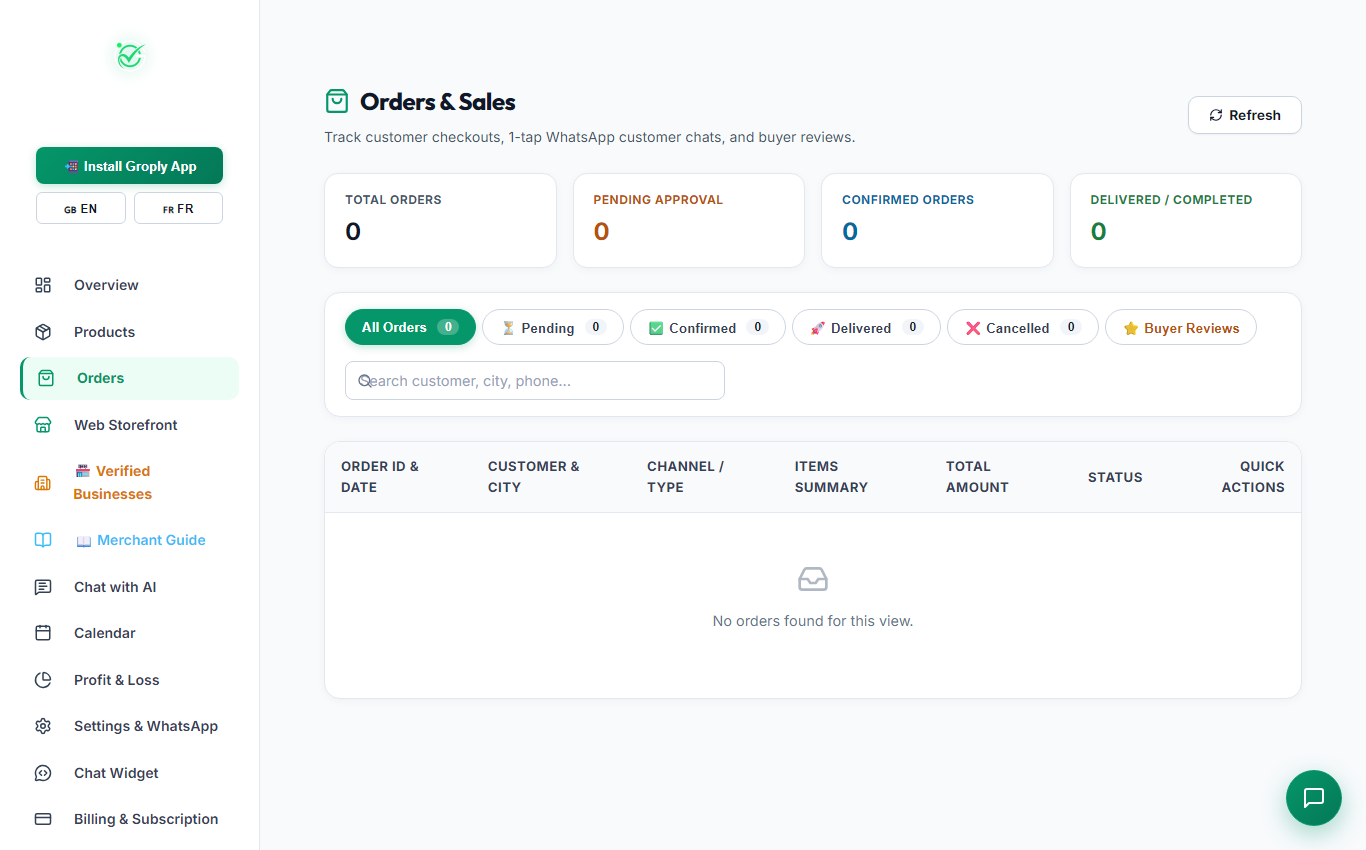This screenshot has height=850, width=1366.
Task: Filter orders by Cancelled
Action: pos(1023,327)
